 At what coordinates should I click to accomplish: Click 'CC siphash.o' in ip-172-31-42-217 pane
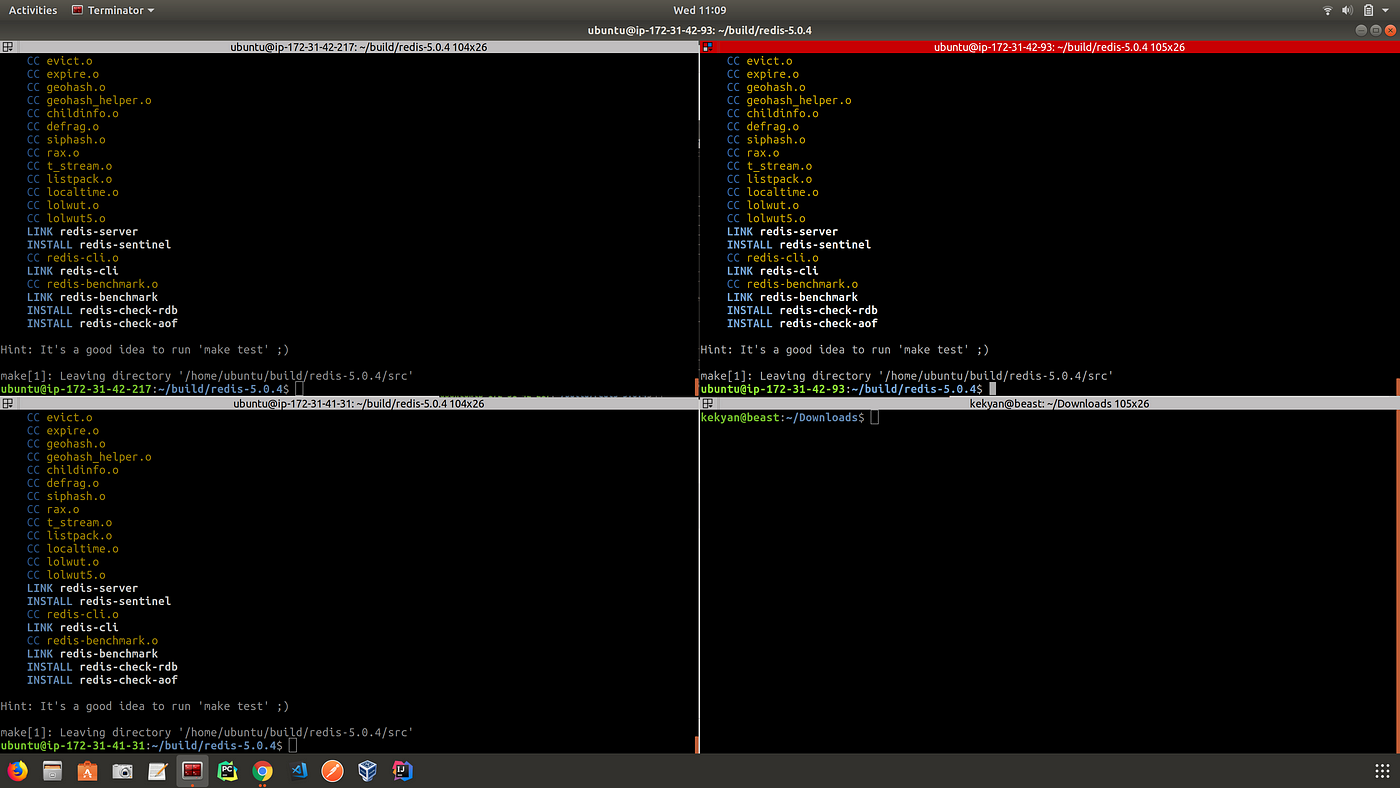[66, 140]
